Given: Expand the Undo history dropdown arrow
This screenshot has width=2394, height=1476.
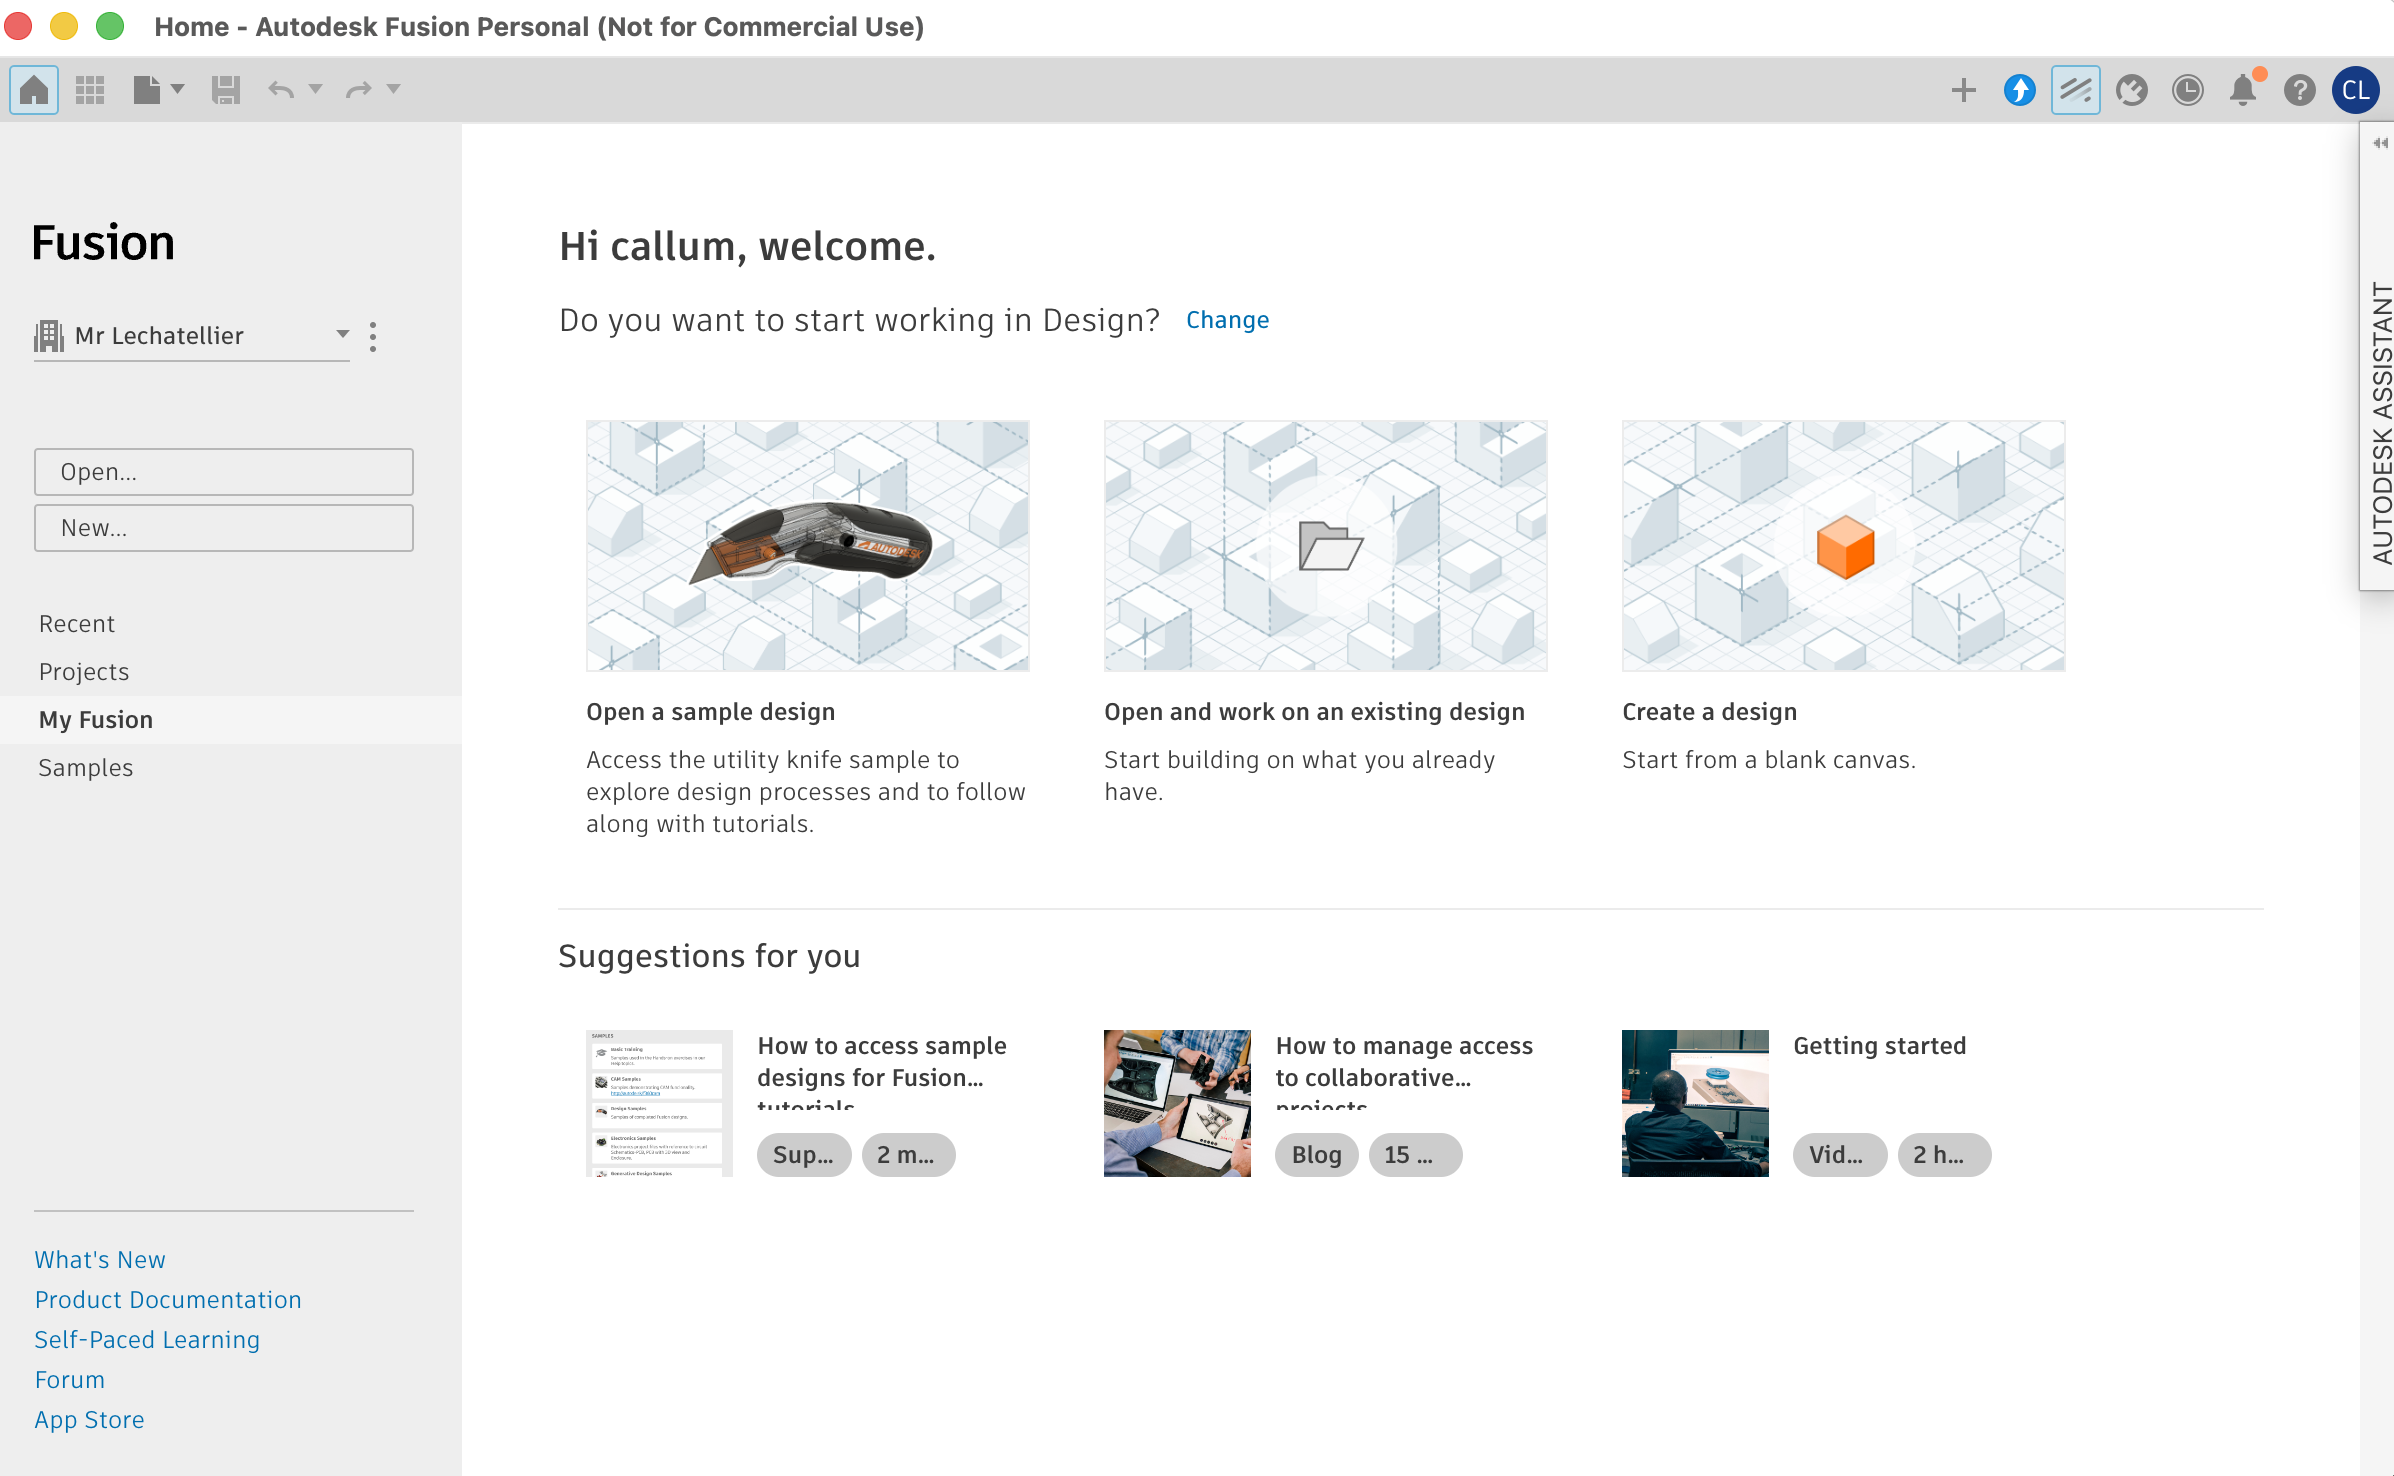Looking at the screenshot, I should pyautogui.click(x=316, y=89).
